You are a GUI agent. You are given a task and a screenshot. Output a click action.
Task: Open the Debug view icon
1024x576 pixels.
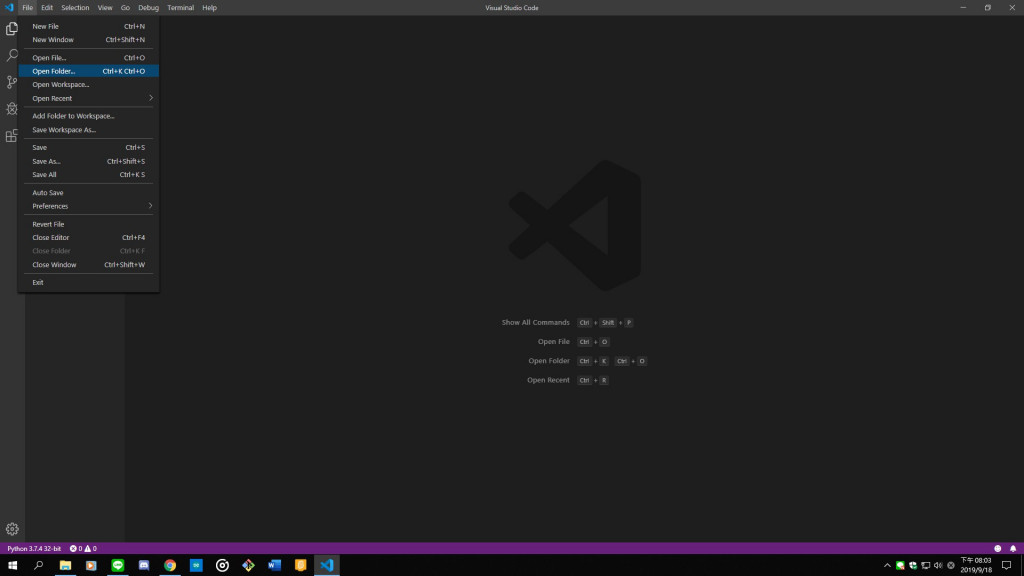[x=12, y=109]
